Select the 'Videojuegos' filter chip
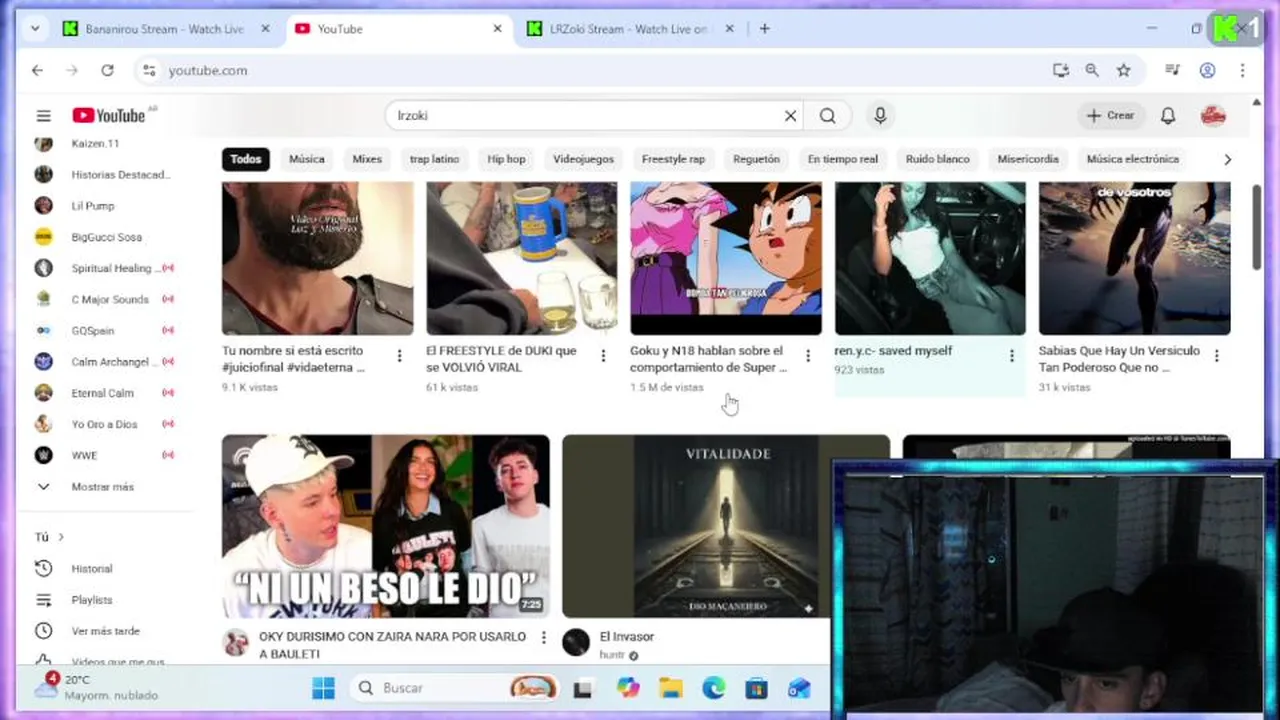 pyautogui.click(x=584, y=159)
